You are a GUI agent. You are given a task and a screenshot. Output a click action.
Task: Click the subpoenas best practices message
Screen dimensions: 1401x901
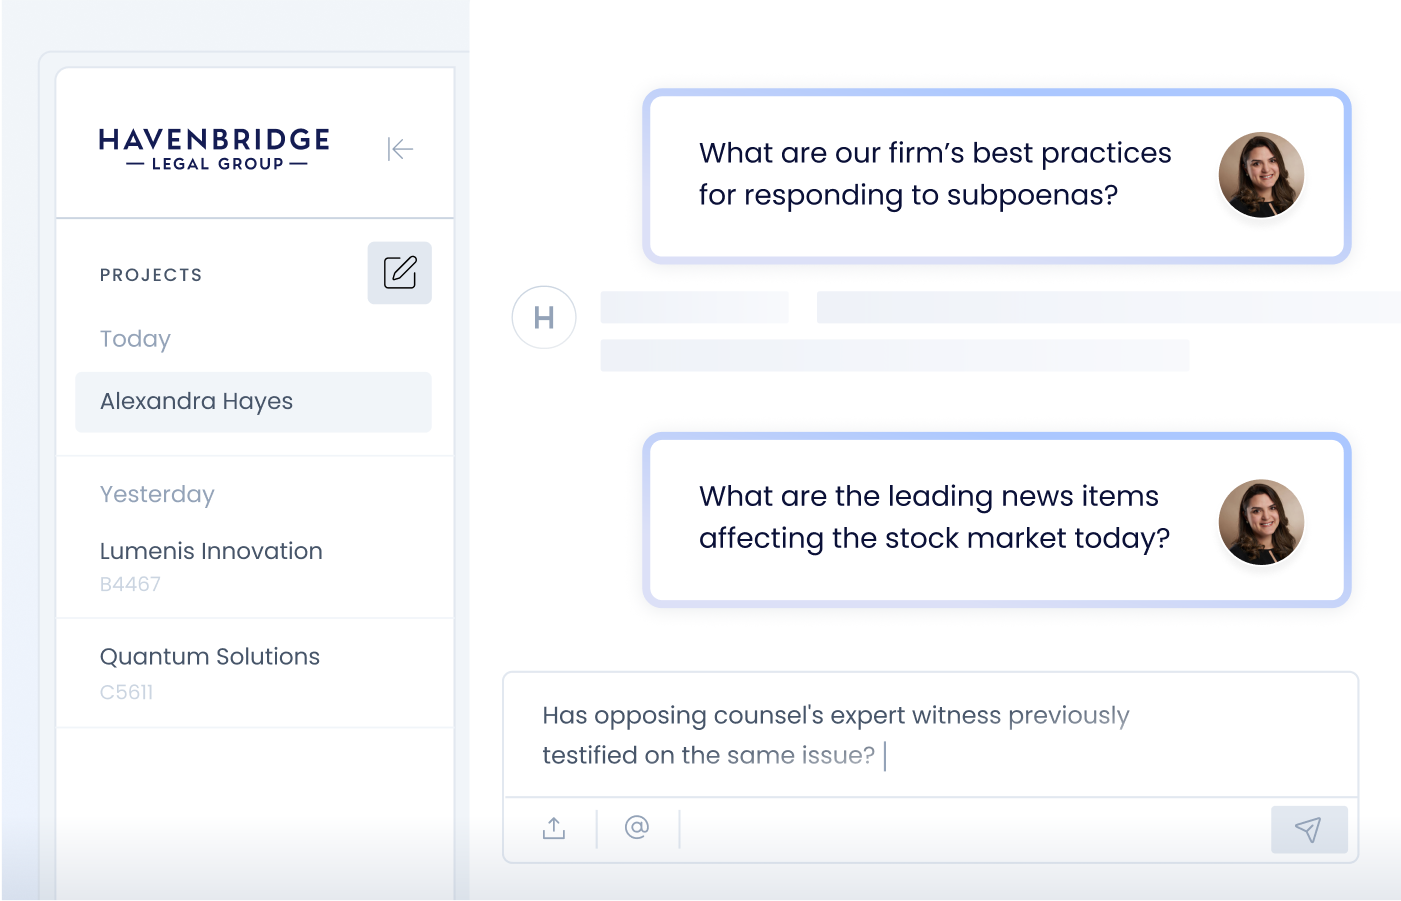(934, 174)
